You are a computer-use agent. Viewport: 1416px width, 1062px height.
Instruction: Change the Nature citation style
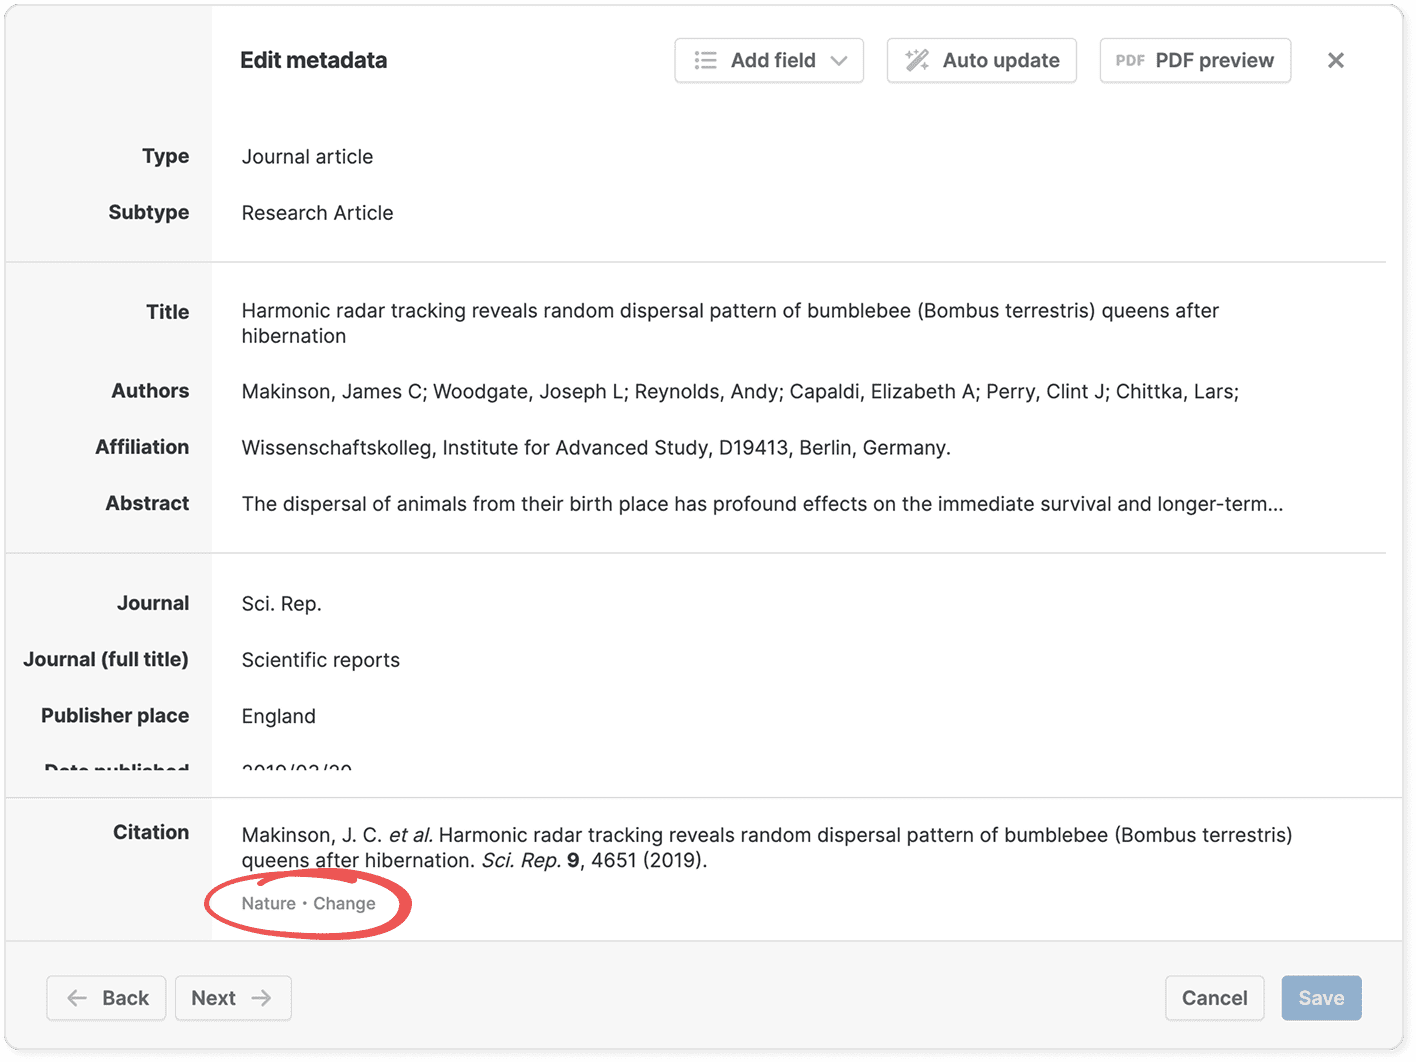coord(344,904)
